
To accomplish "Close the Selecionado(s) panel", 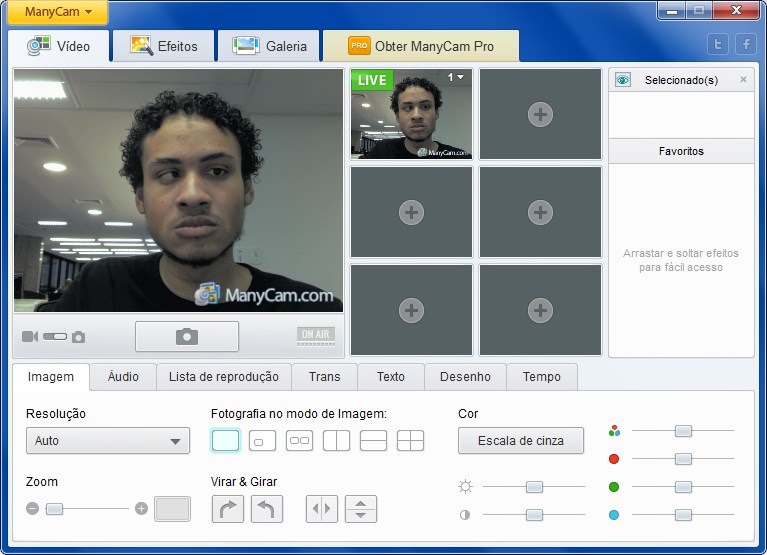I will point(744,79).
